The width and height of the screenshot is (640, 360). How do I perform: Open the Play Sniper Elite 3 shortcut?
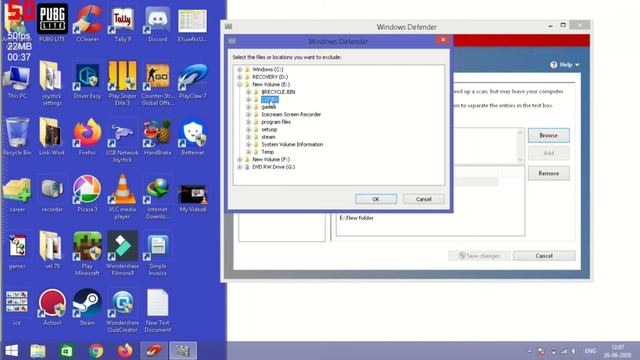(122, 83)
